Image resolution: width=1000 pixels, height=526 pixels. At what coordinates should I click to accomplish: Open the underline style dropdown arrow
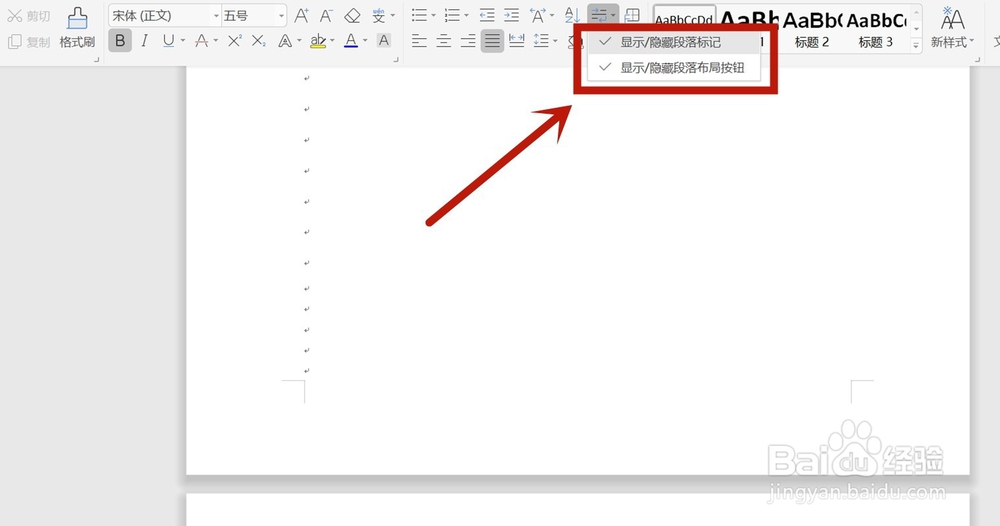tap(183, 41)
